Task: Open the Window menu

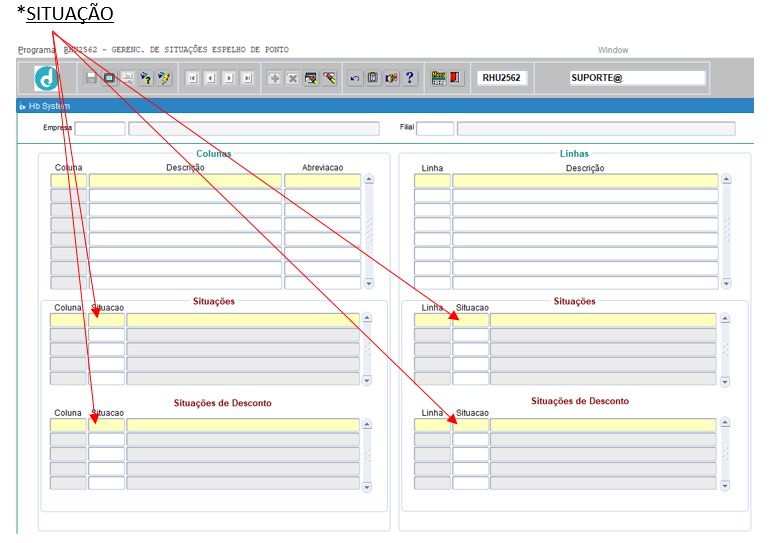Action: tap(613, 50)
